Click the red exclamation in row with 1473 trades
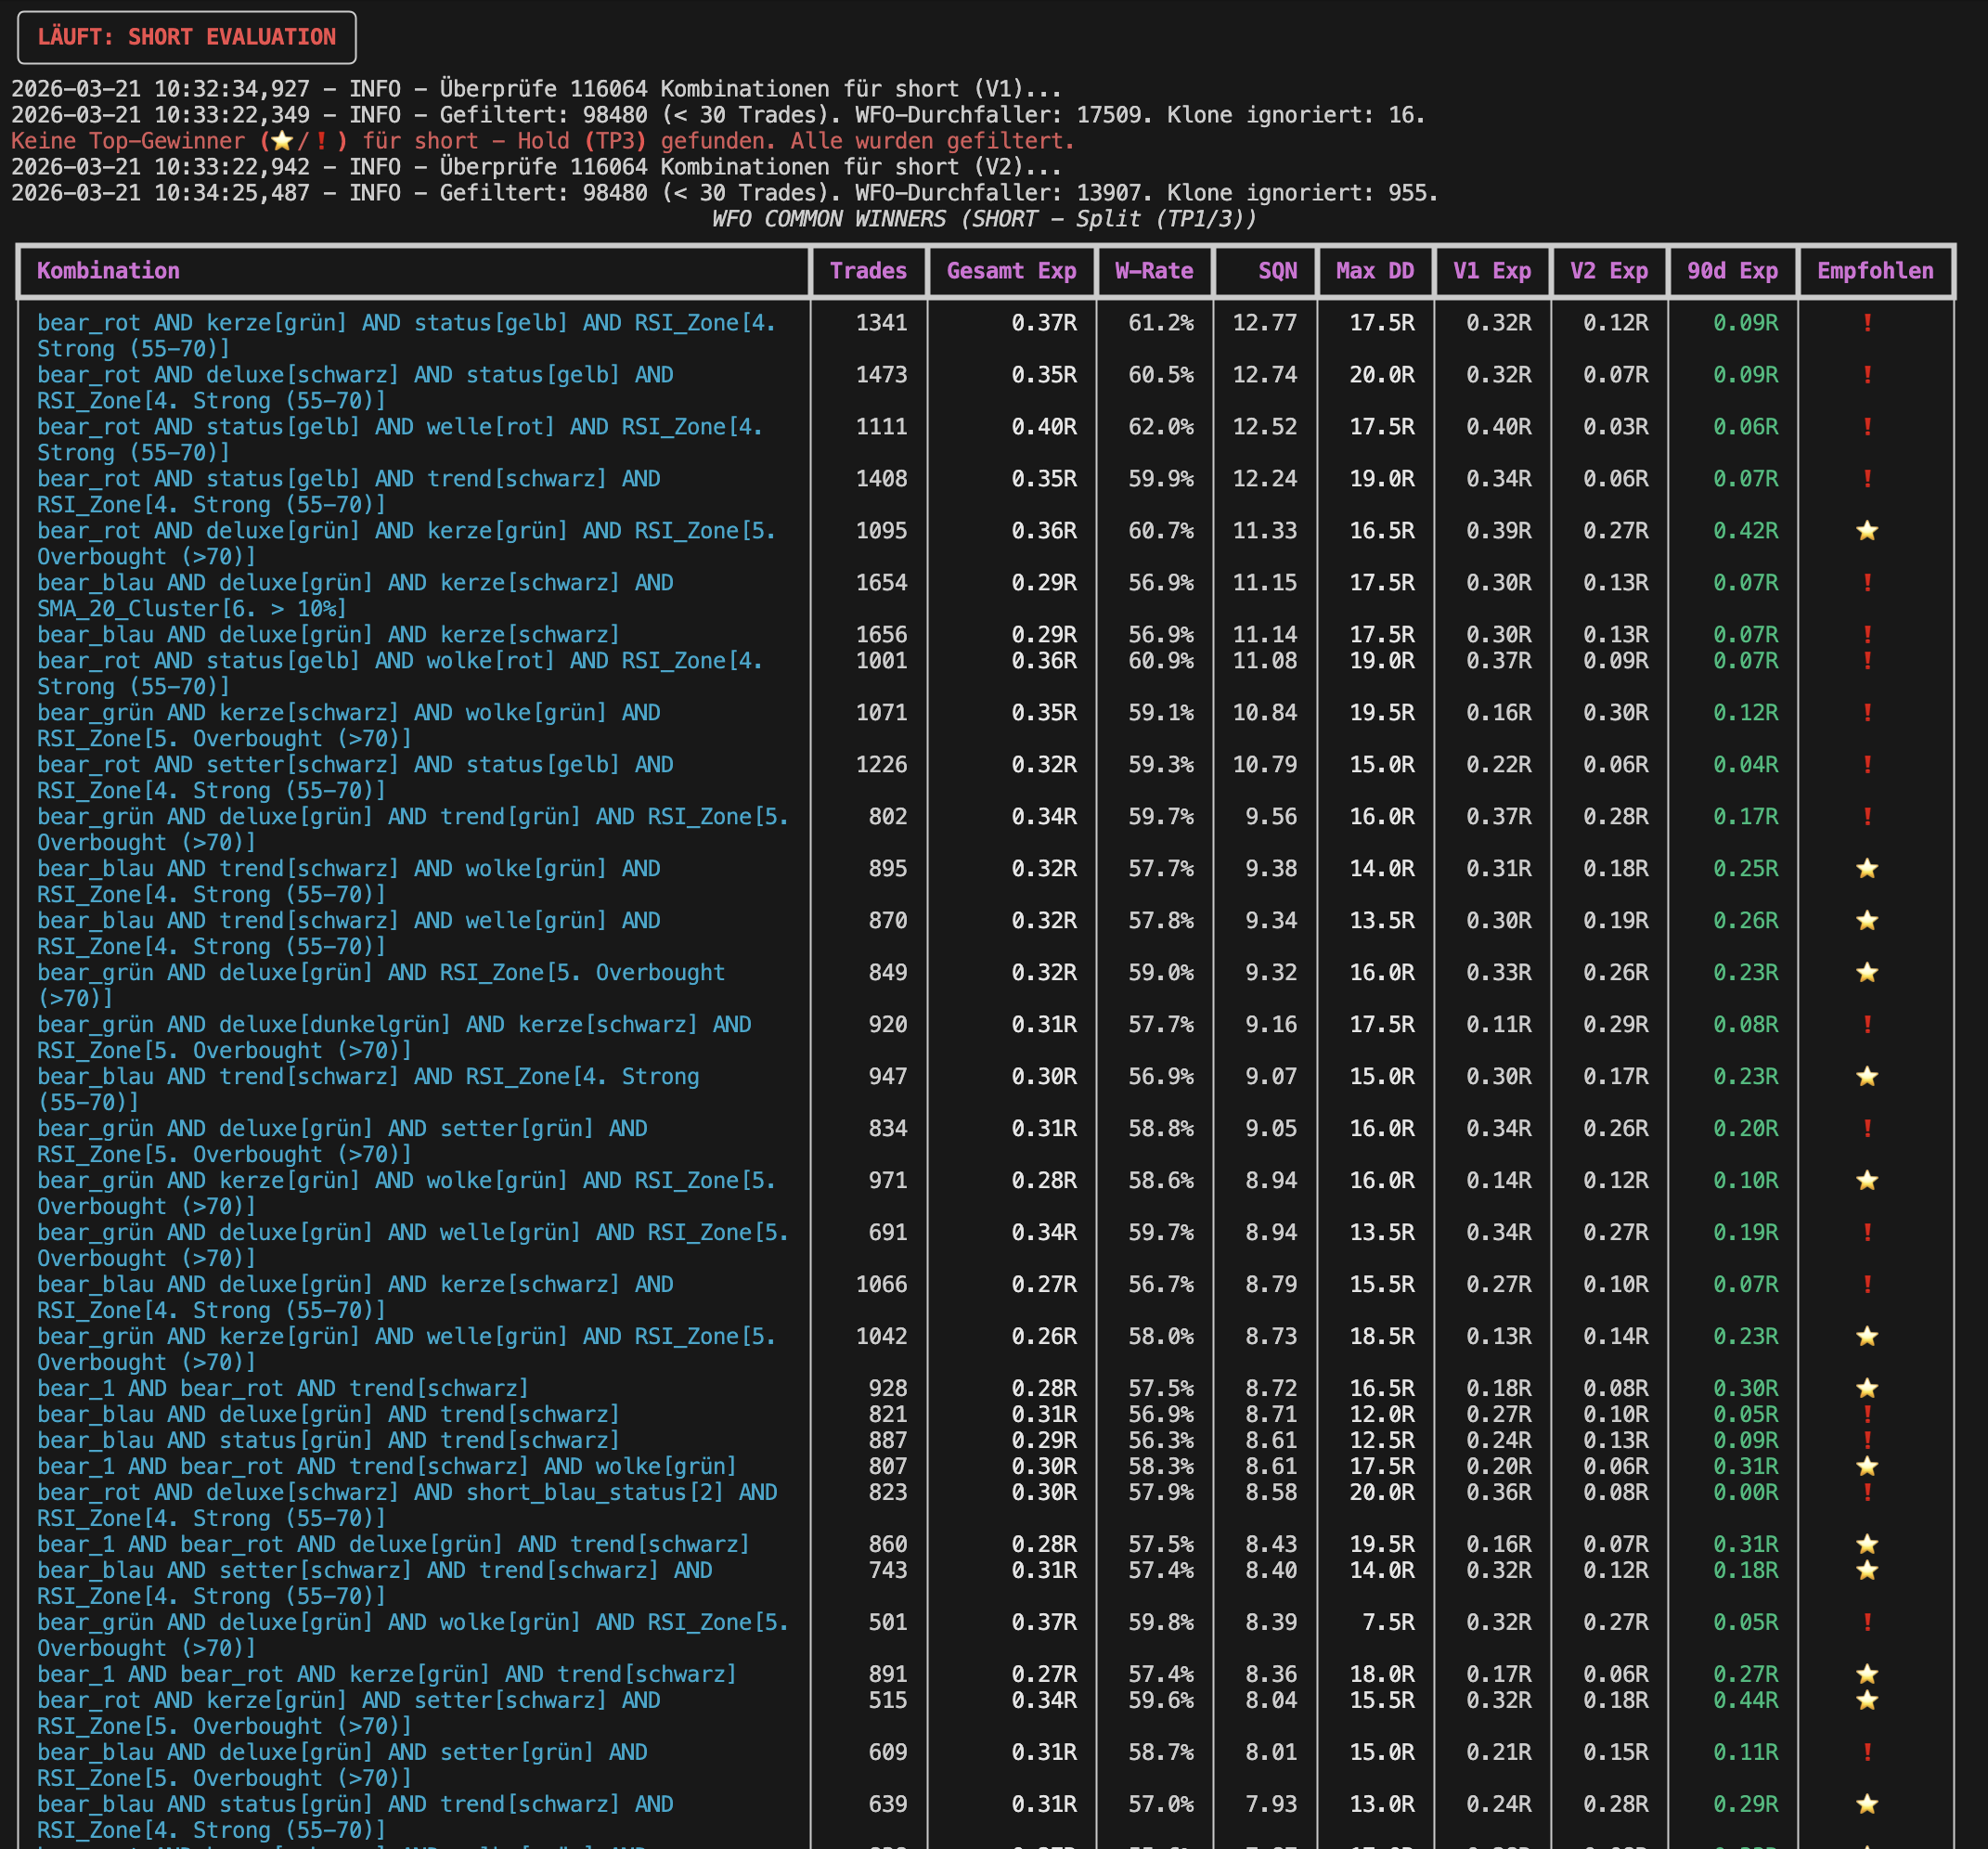The width and height of the screenshot is (1988, 1849). click(x=1866, y=375)
